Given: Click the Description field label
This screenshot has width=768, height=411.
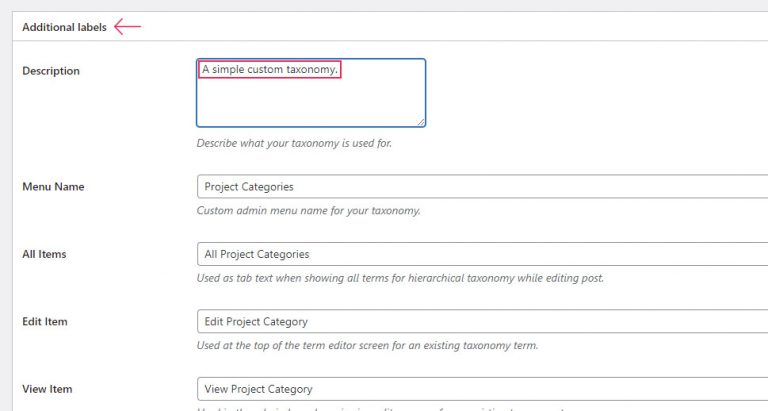Looking at the screenshot, I should point(51,71).
